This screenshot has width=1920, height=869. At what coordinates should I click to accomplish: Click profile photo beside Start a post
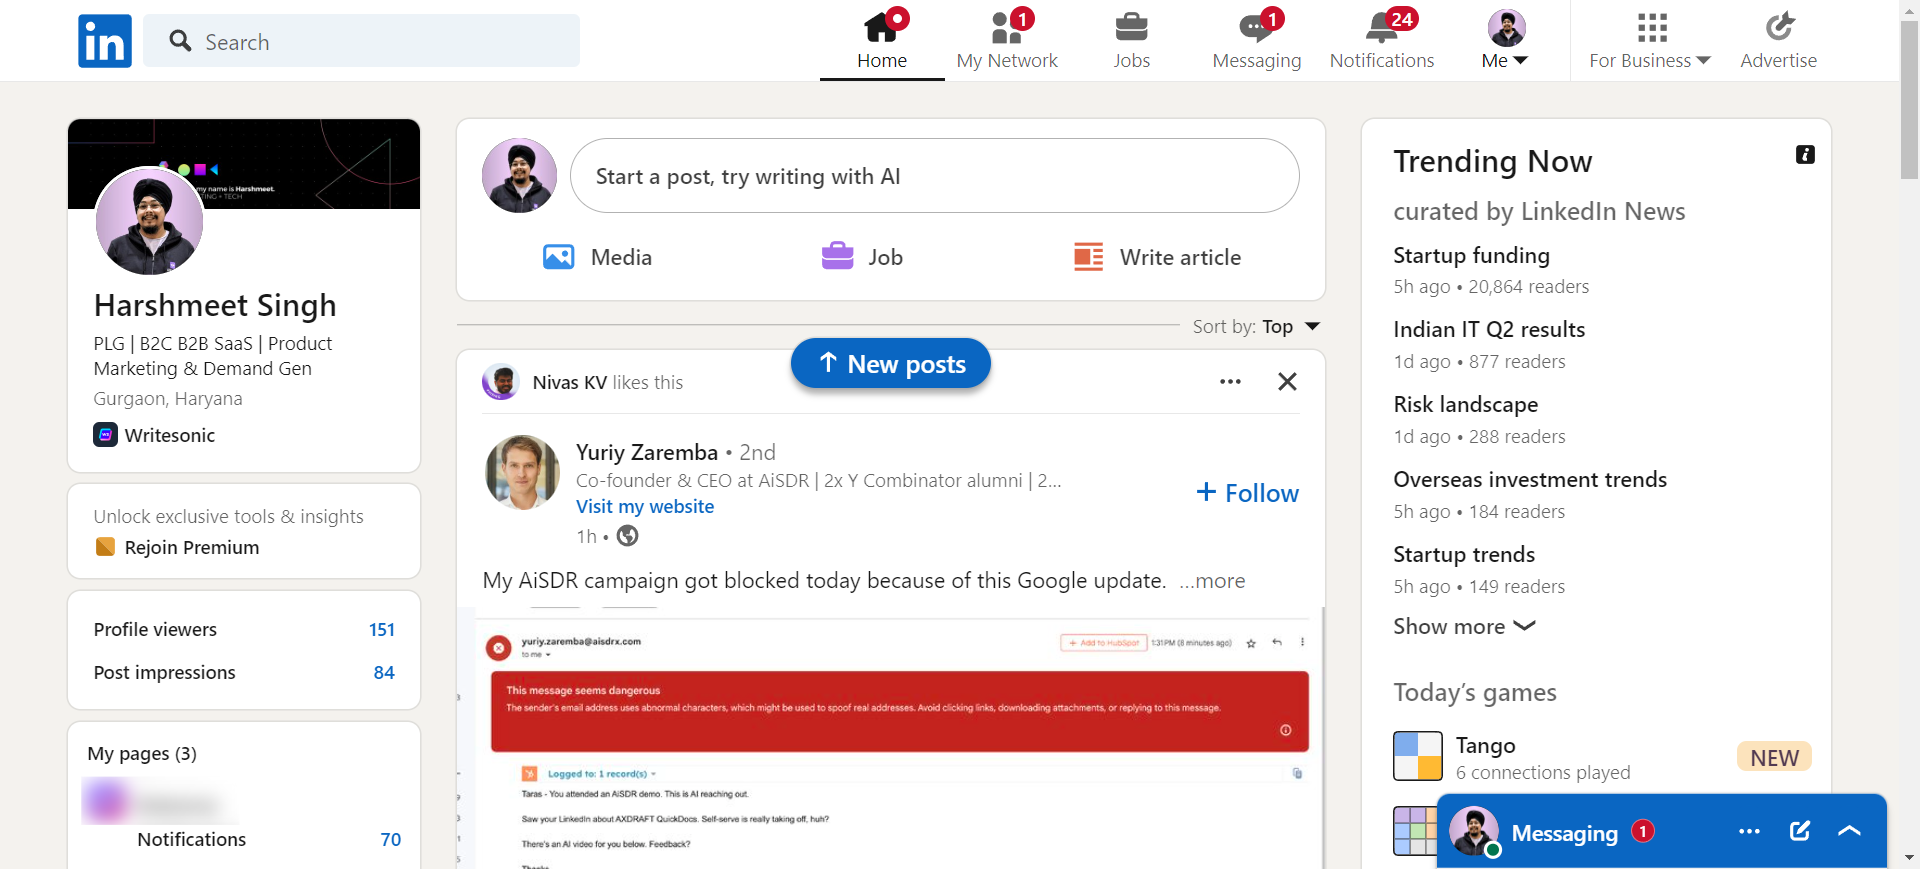tap(519, 176)
